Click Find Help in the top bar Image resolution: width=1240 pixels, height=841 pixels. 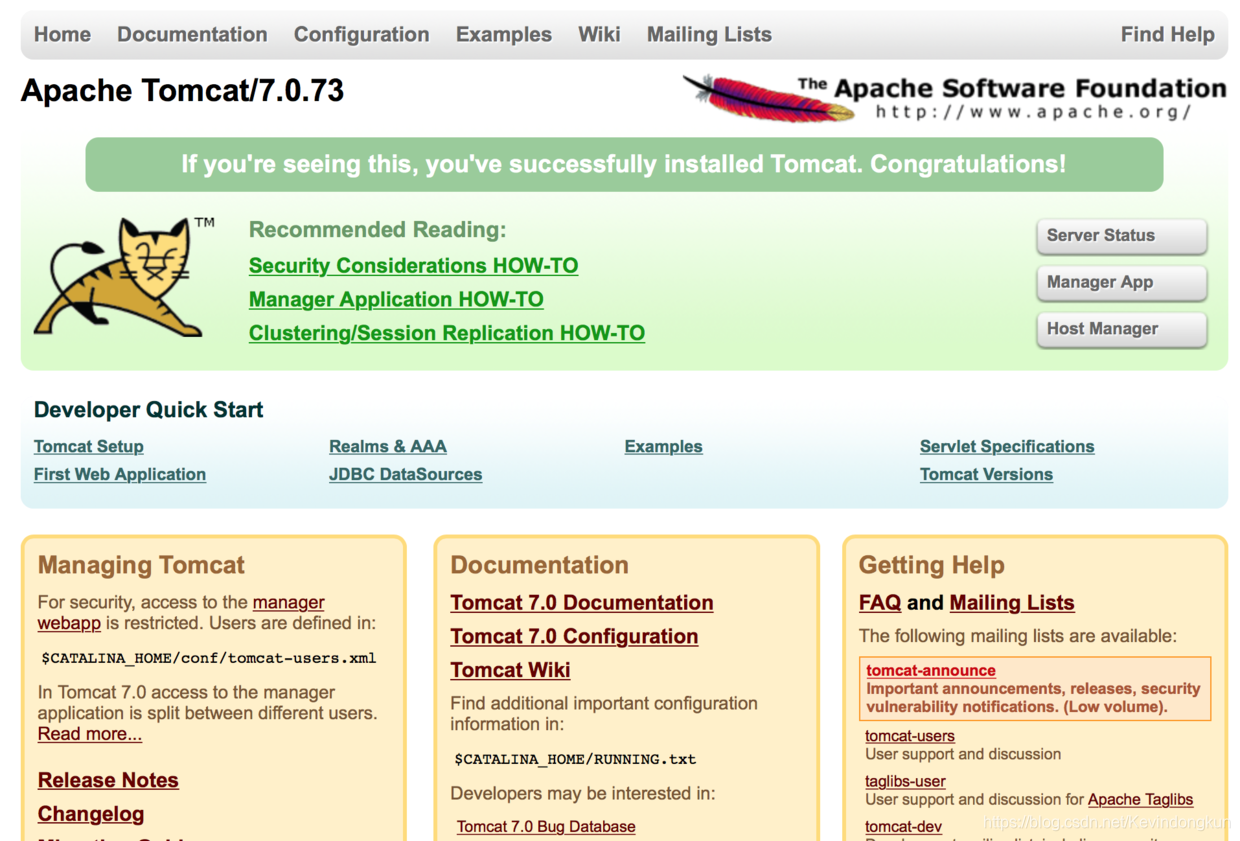click(x=1167, y=34)
